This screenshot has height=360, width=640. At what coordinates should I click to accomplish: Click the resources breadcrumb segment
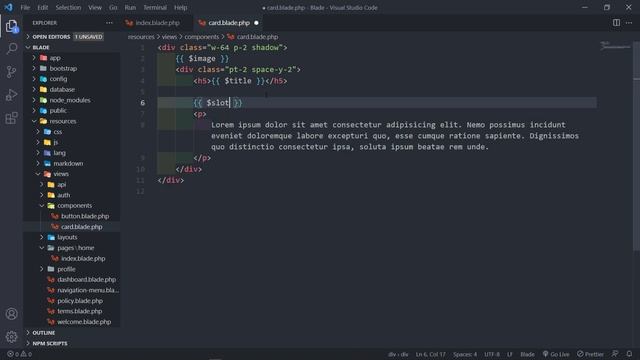141,37
